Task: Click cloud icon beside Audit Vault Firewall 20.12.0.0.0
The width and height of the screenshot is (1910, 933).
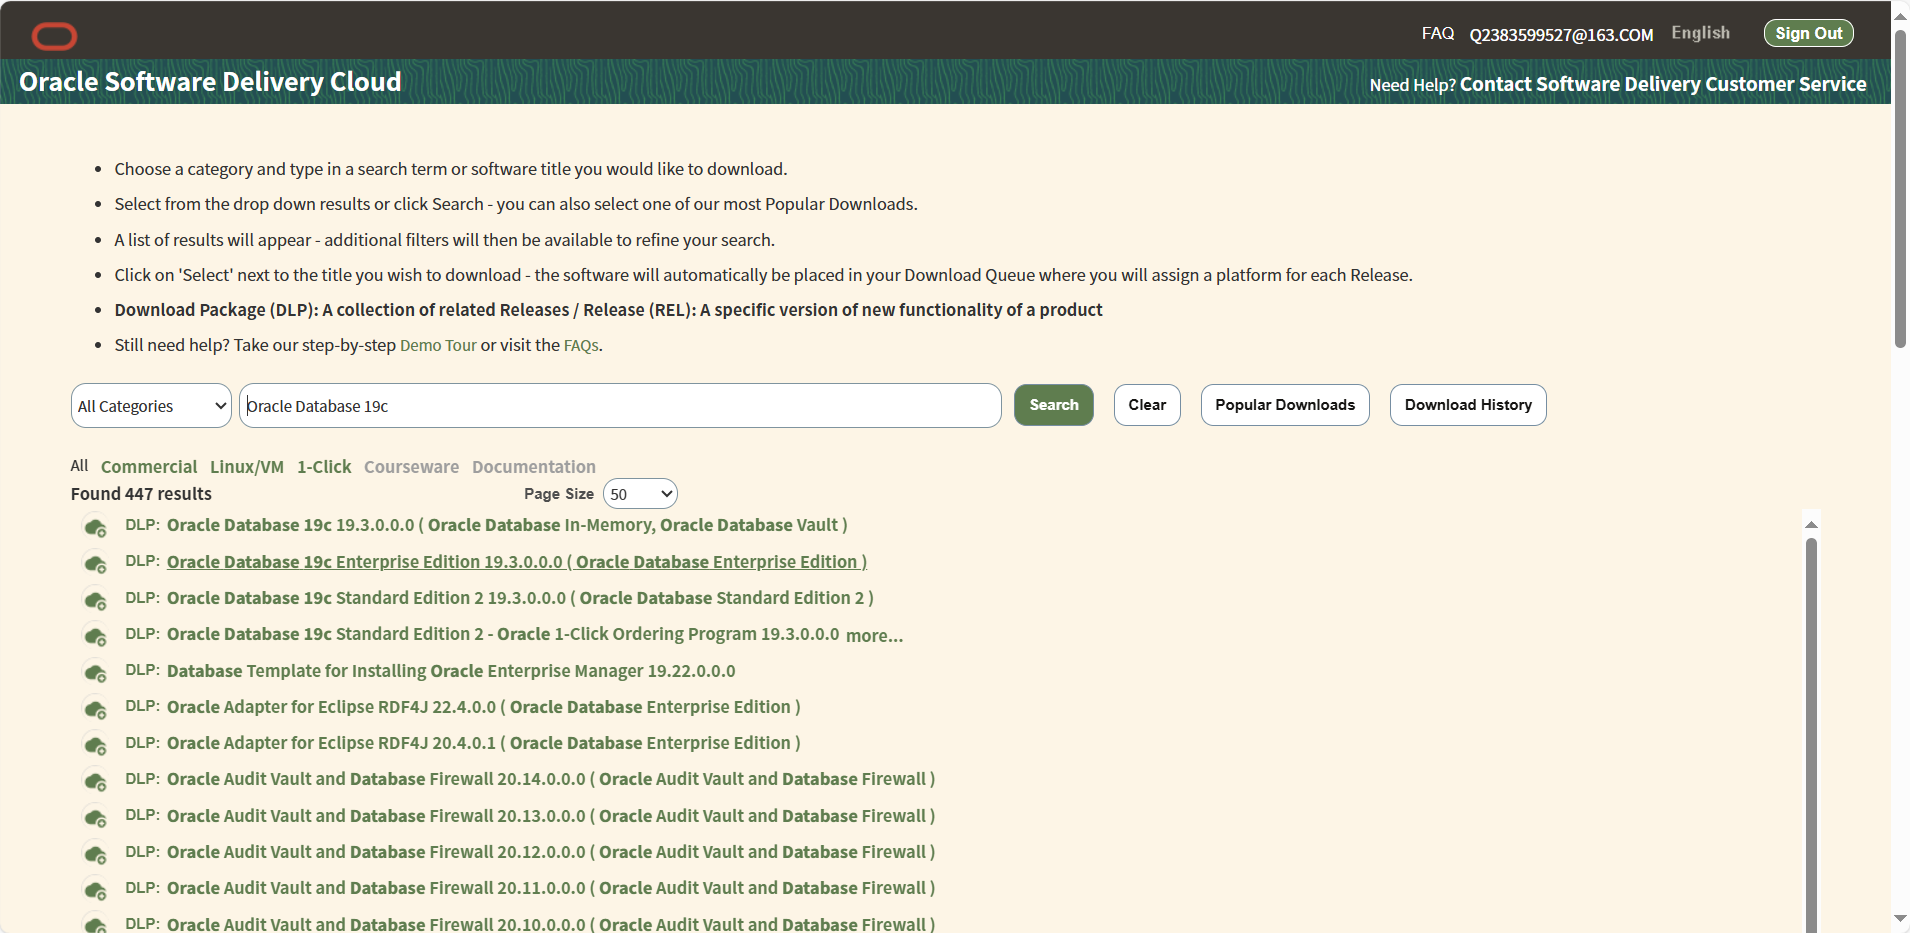Action: [95, 853]
